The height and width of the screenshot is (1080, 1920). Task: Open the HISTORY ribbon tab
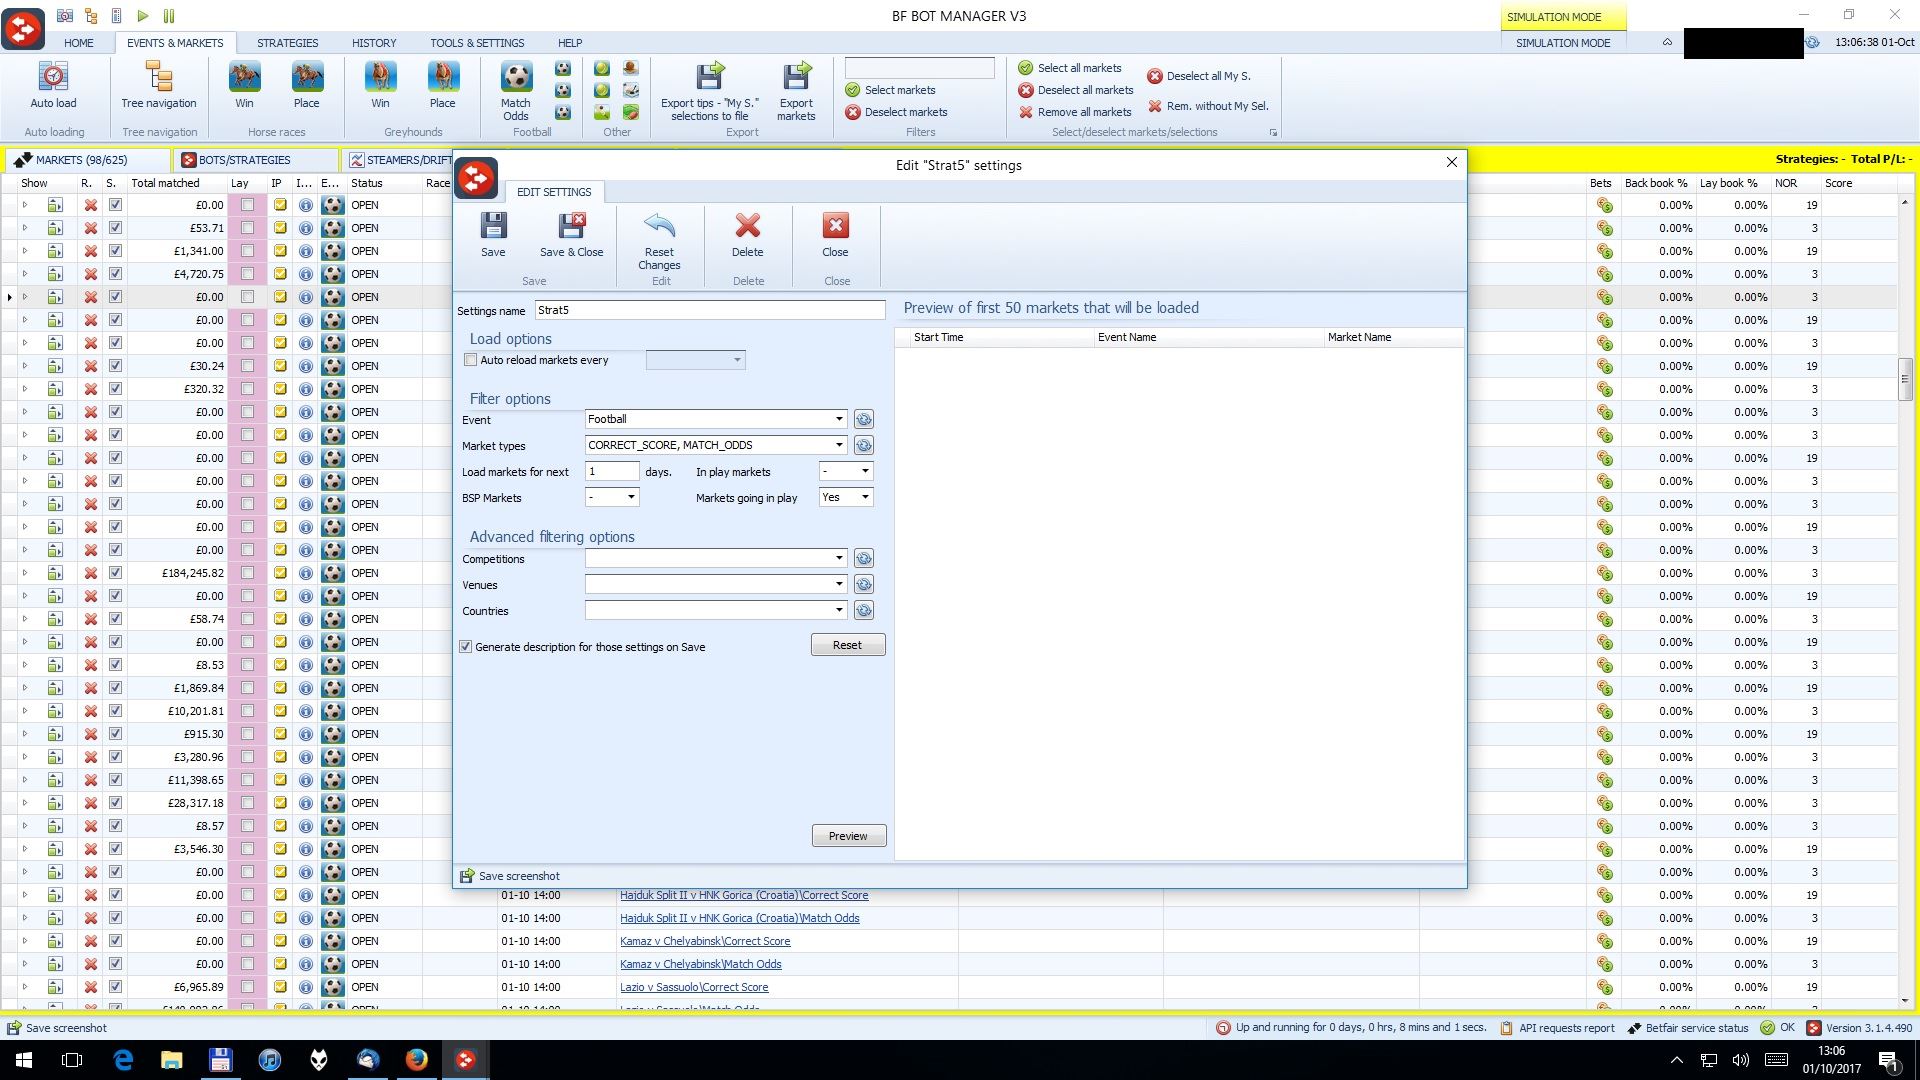(374, 43)
